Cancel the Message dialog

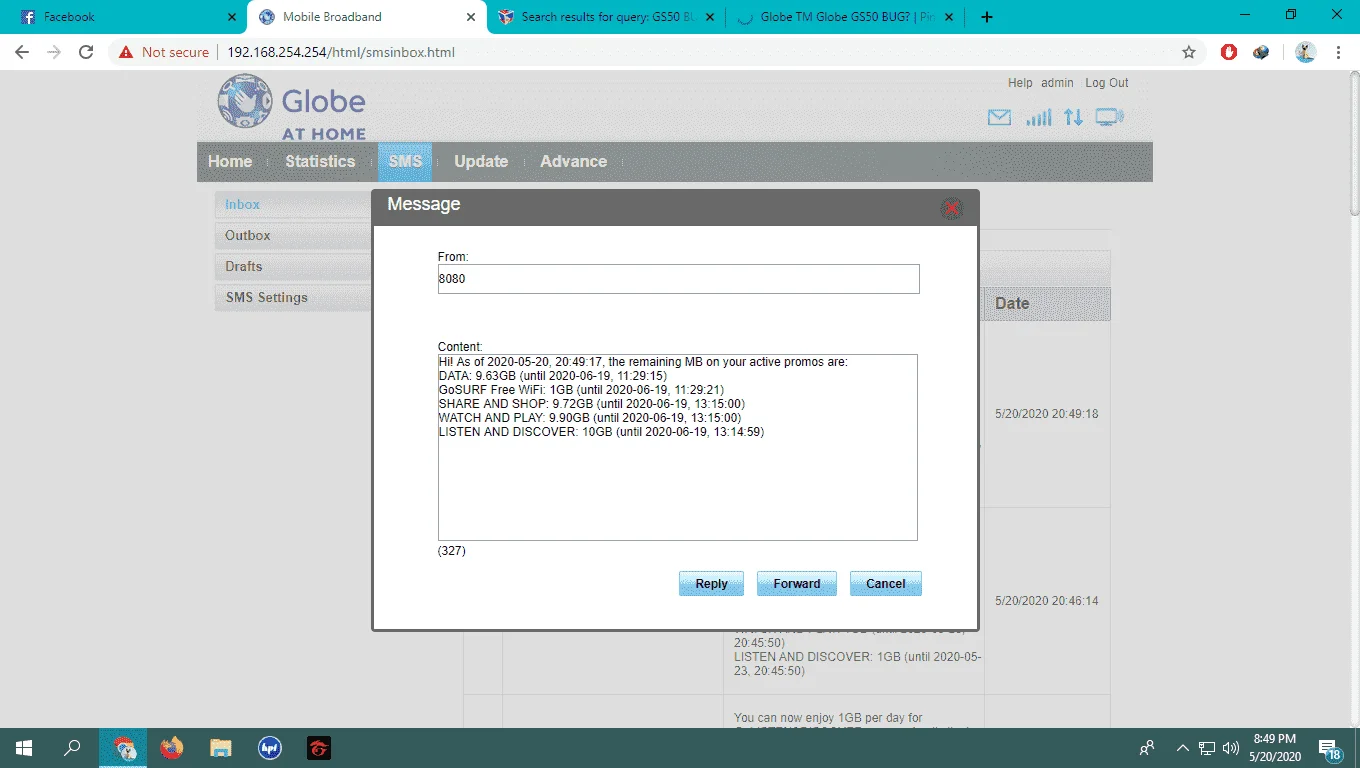tap(885, 584)
